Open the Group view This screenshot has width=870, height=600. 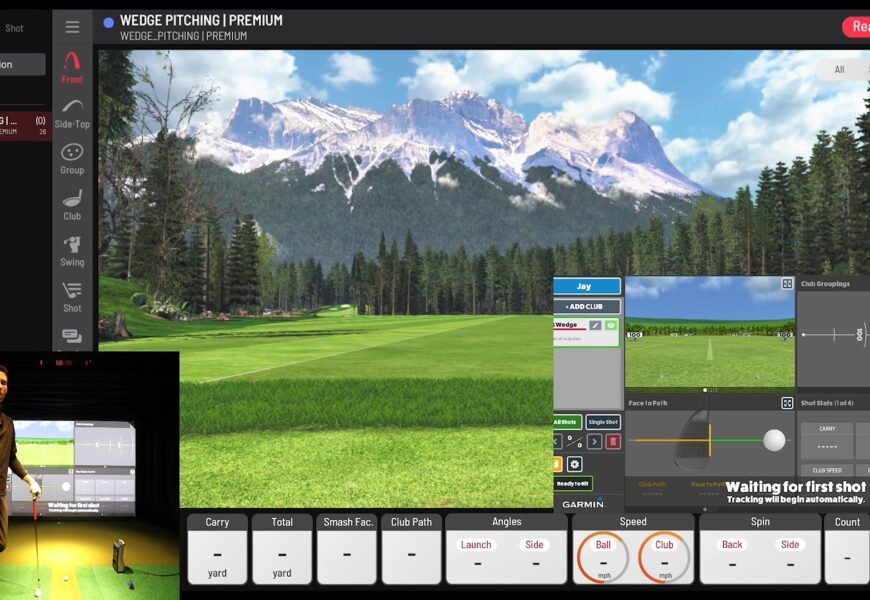point(72,159)
